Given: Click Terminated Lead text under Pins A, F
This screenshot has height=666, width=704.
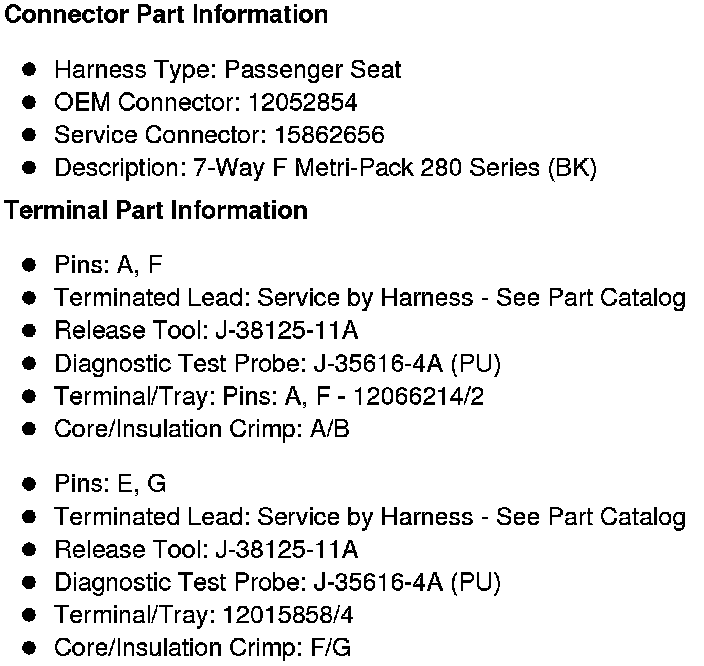Looking at the screenshot, I should tap(370, 298).
